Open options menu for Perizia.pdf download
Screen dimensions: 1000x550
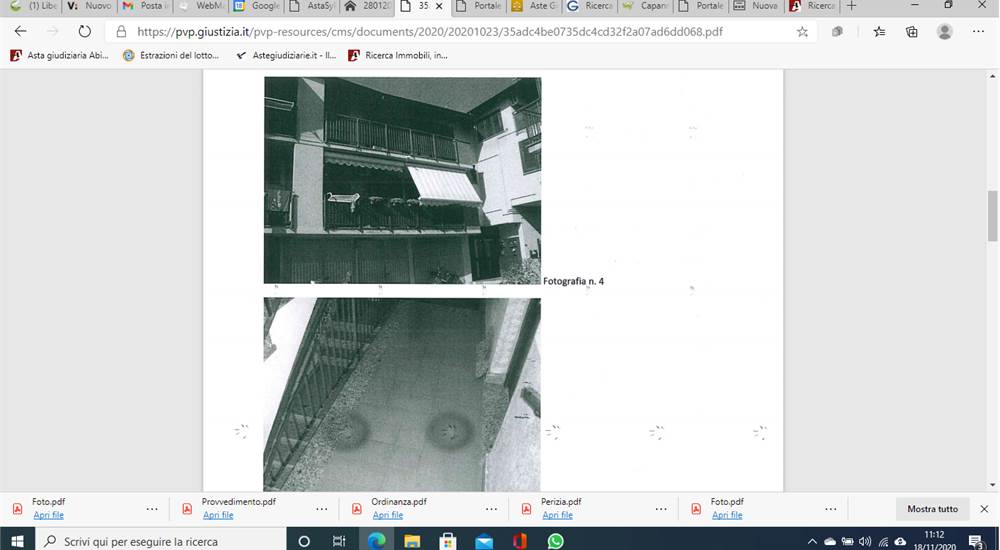pos(661,509)
